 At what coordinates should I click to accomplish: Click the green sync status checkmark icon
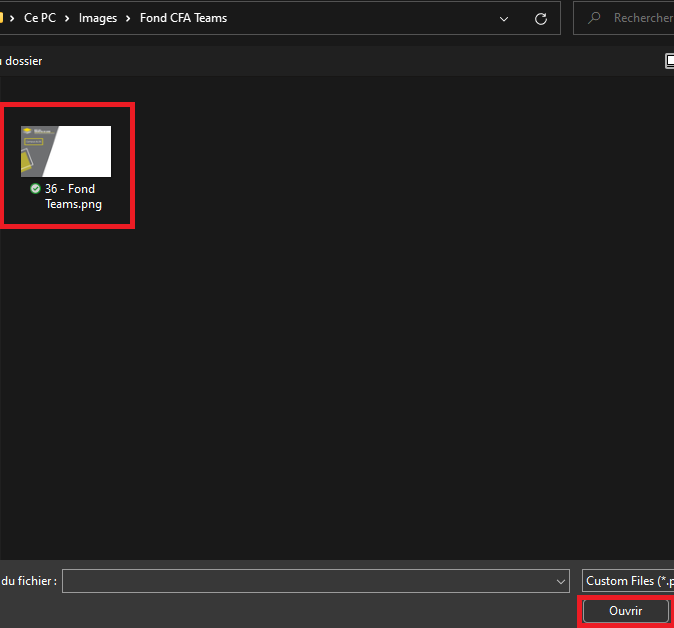(36, 189)
